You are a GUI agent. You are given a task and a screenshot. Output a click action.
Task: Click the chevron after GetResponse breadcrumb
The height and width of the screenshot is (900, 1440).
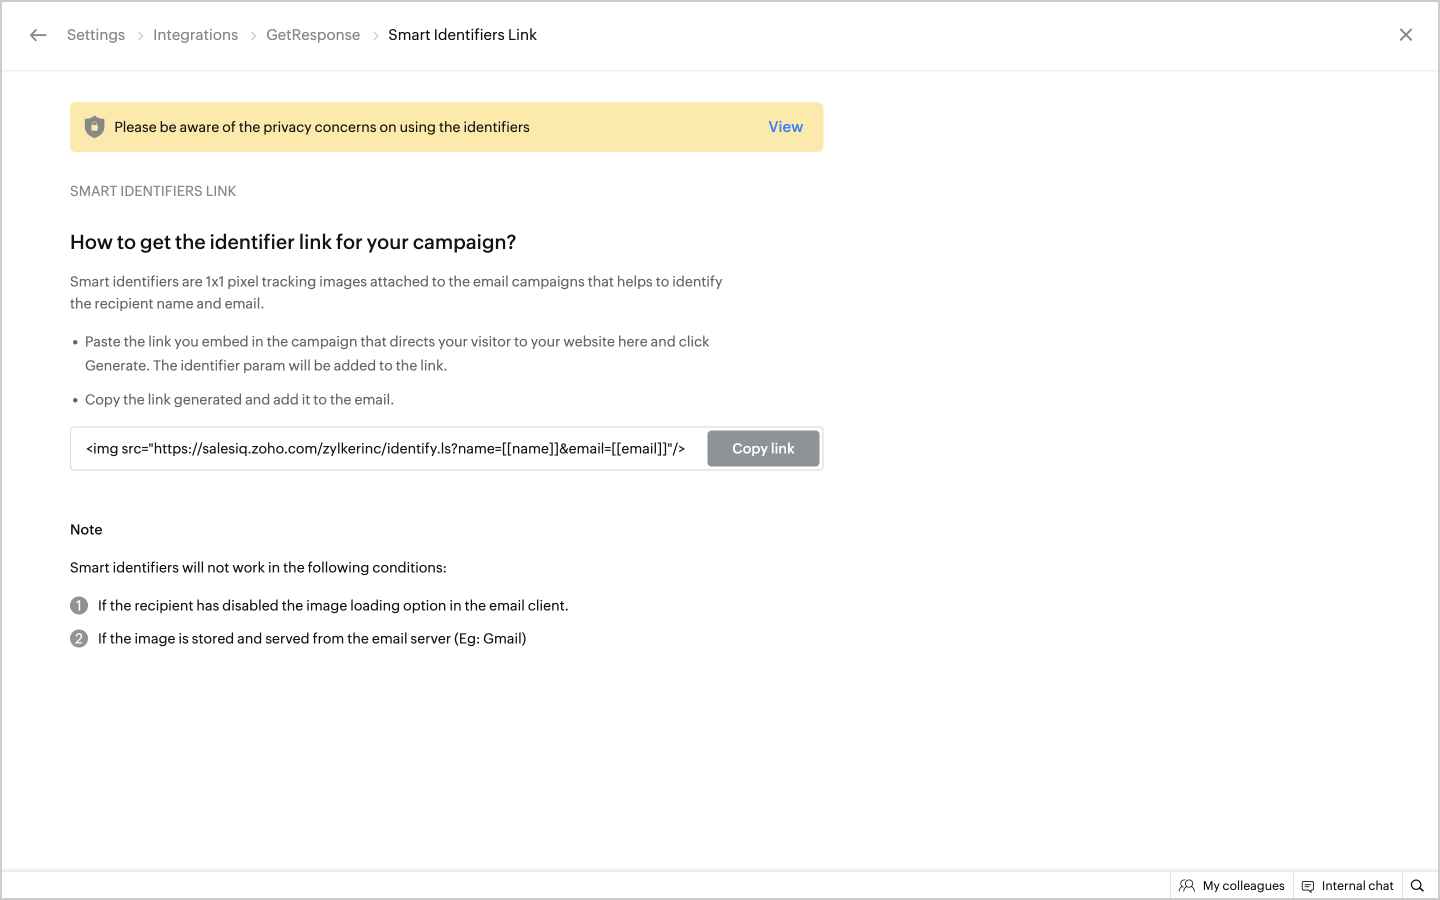(375, 36)
